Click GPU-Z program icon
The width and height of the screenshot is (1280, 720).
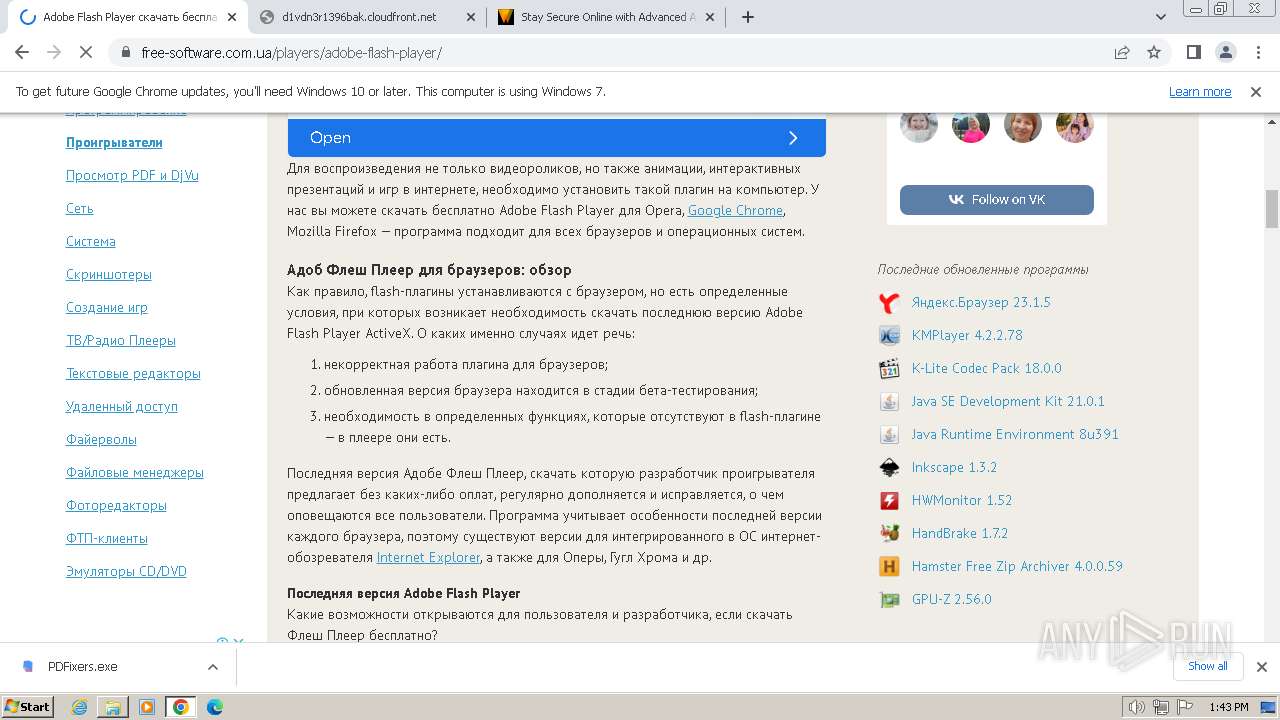click(x=889, y=599)
